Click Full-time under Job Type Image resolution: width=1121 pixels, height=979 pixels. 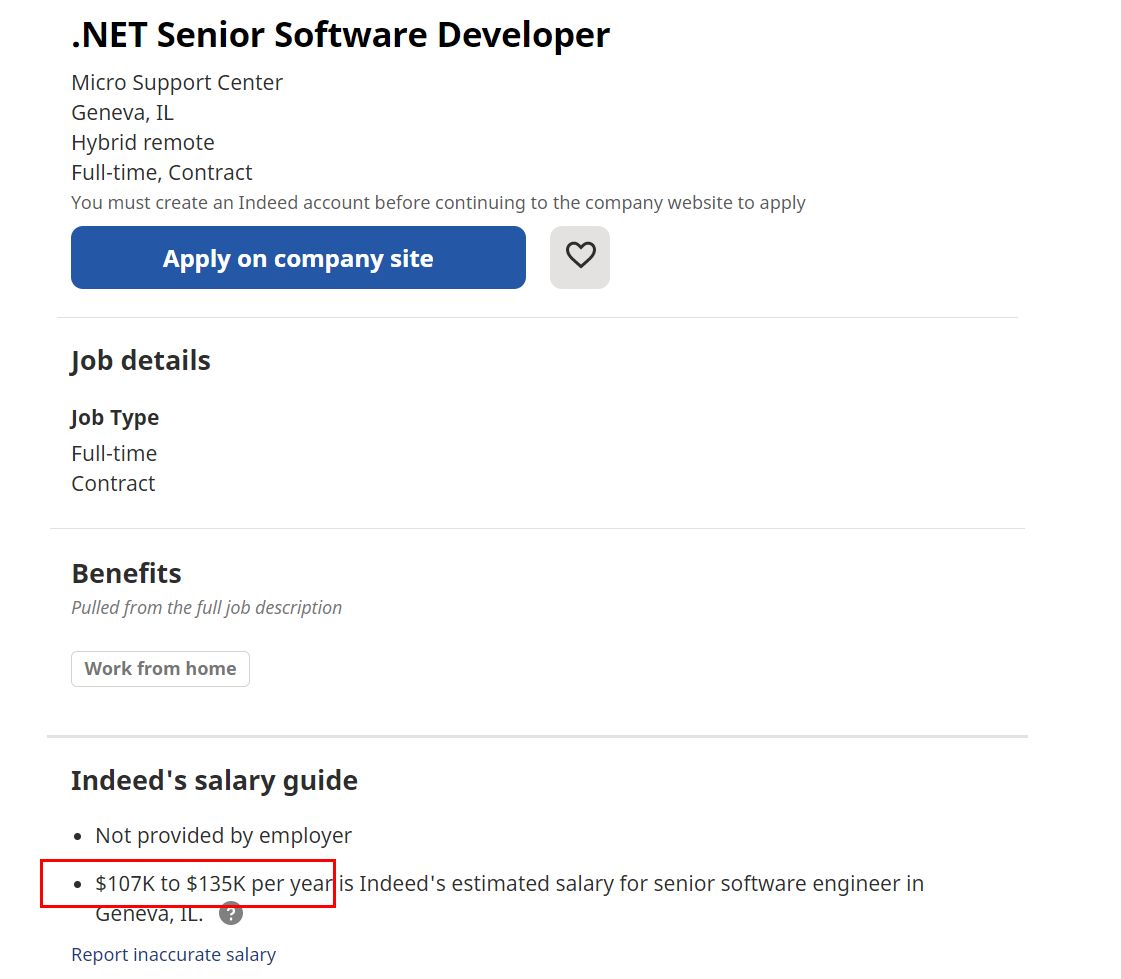[114, 454]
